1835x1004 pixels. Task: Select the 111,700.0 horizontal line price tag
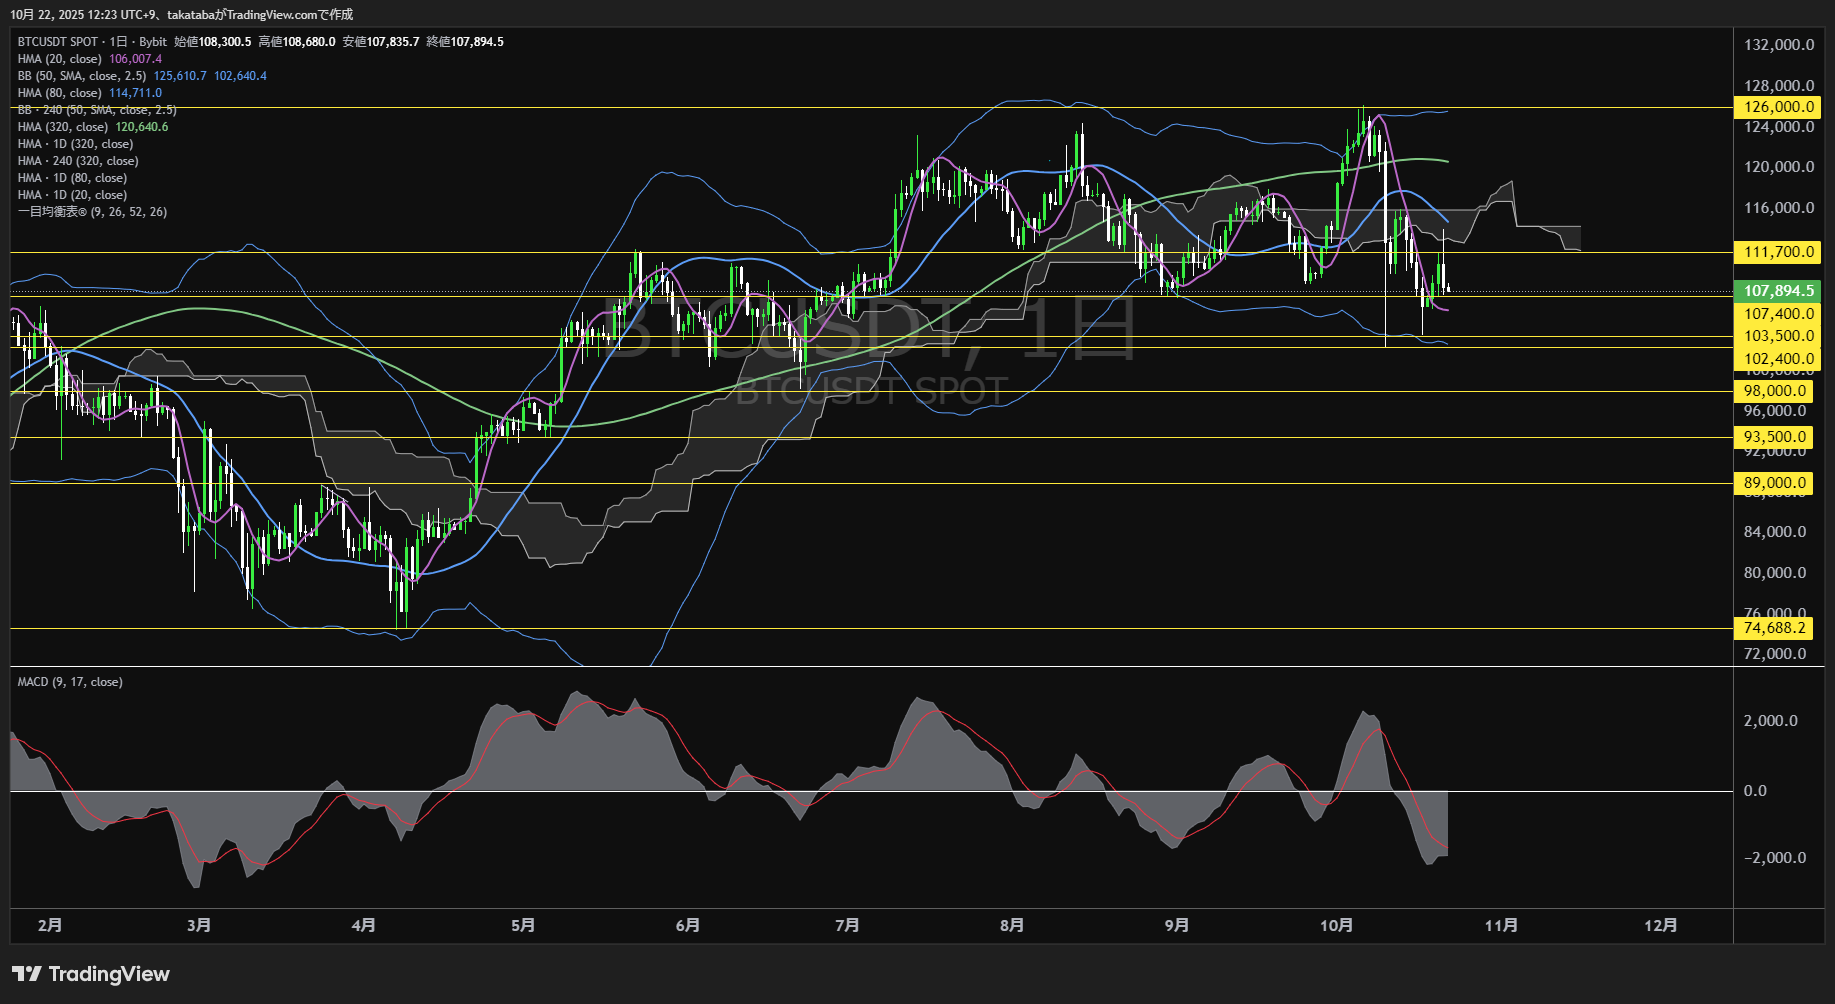[x=1778, y=252]
